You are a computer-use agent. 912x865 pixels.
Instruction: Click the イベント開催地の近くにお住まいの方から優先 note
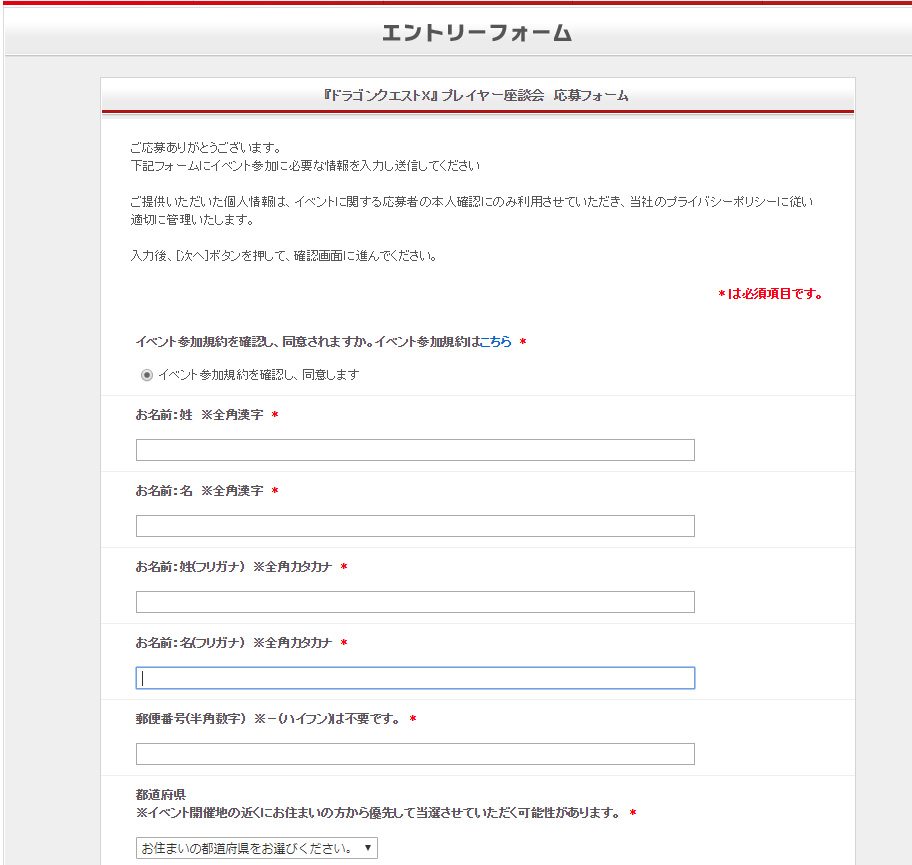click(x=378, y=813)
